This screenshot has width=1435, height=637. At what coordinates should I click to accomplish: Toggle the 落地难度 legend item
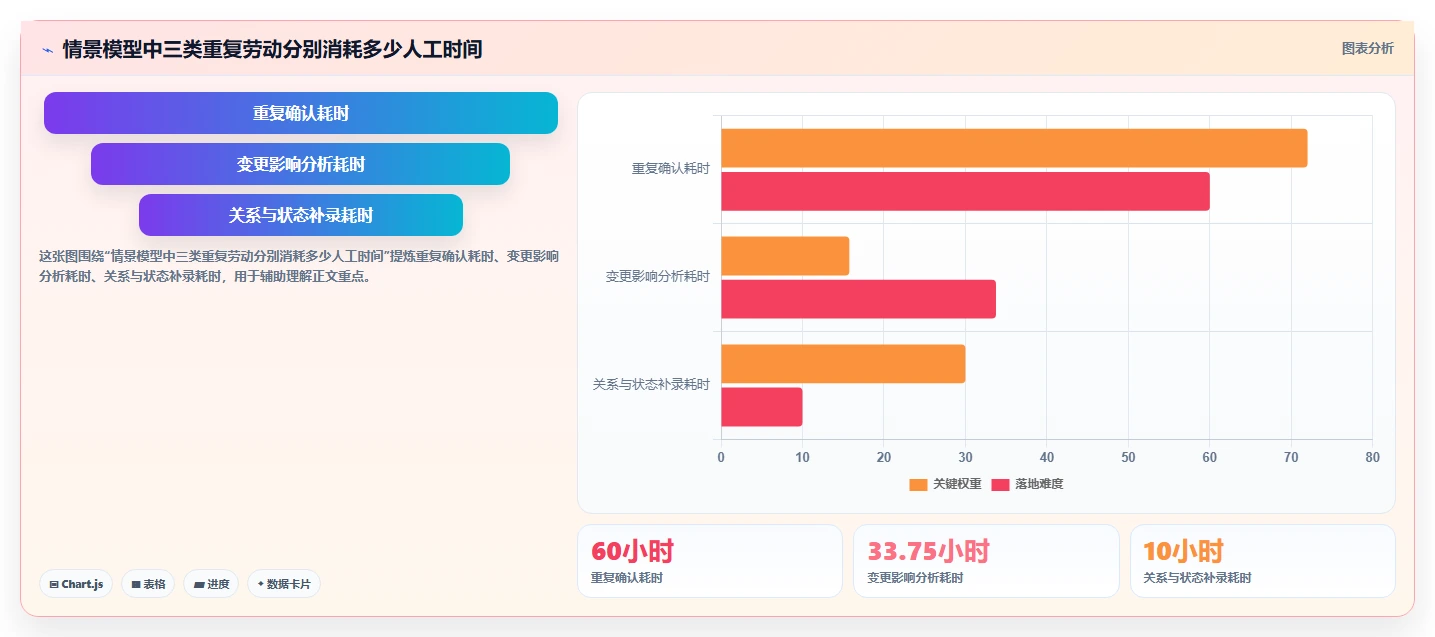(x=1027, y=484)
